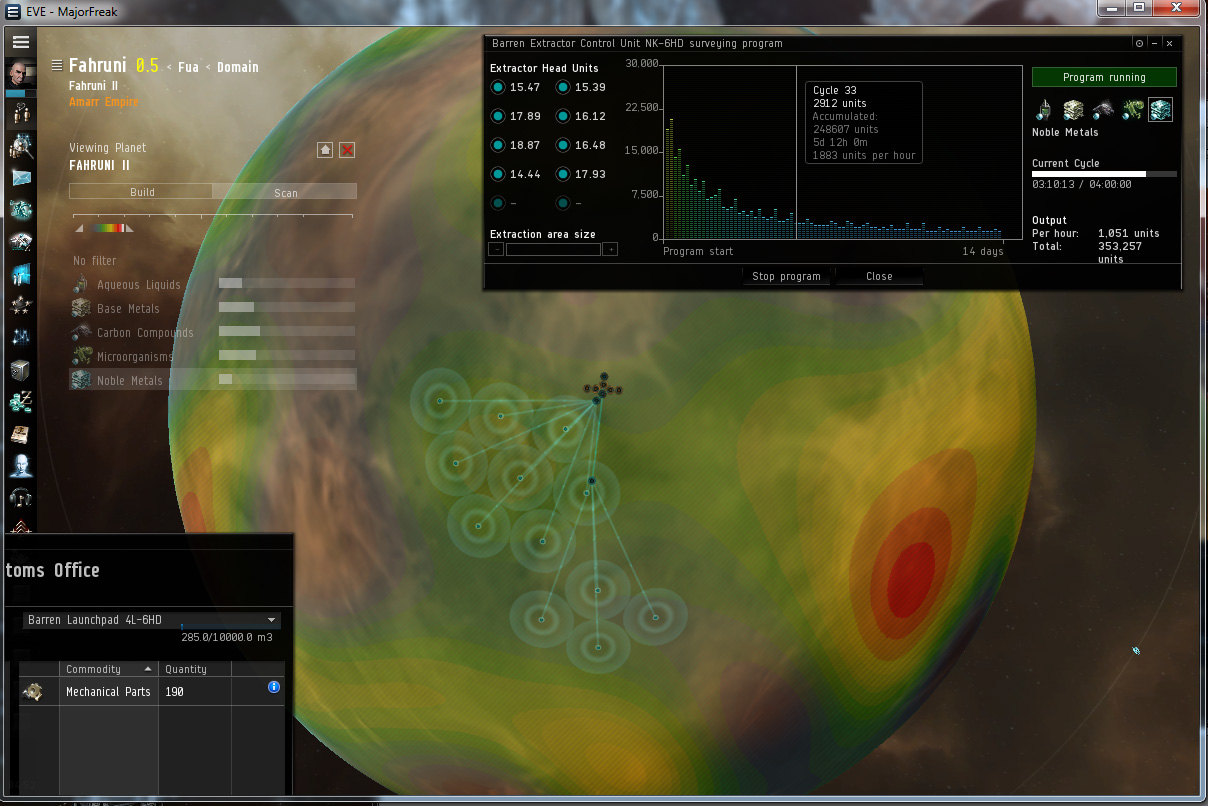Click left handle of scan color range slider

(80, 229)
